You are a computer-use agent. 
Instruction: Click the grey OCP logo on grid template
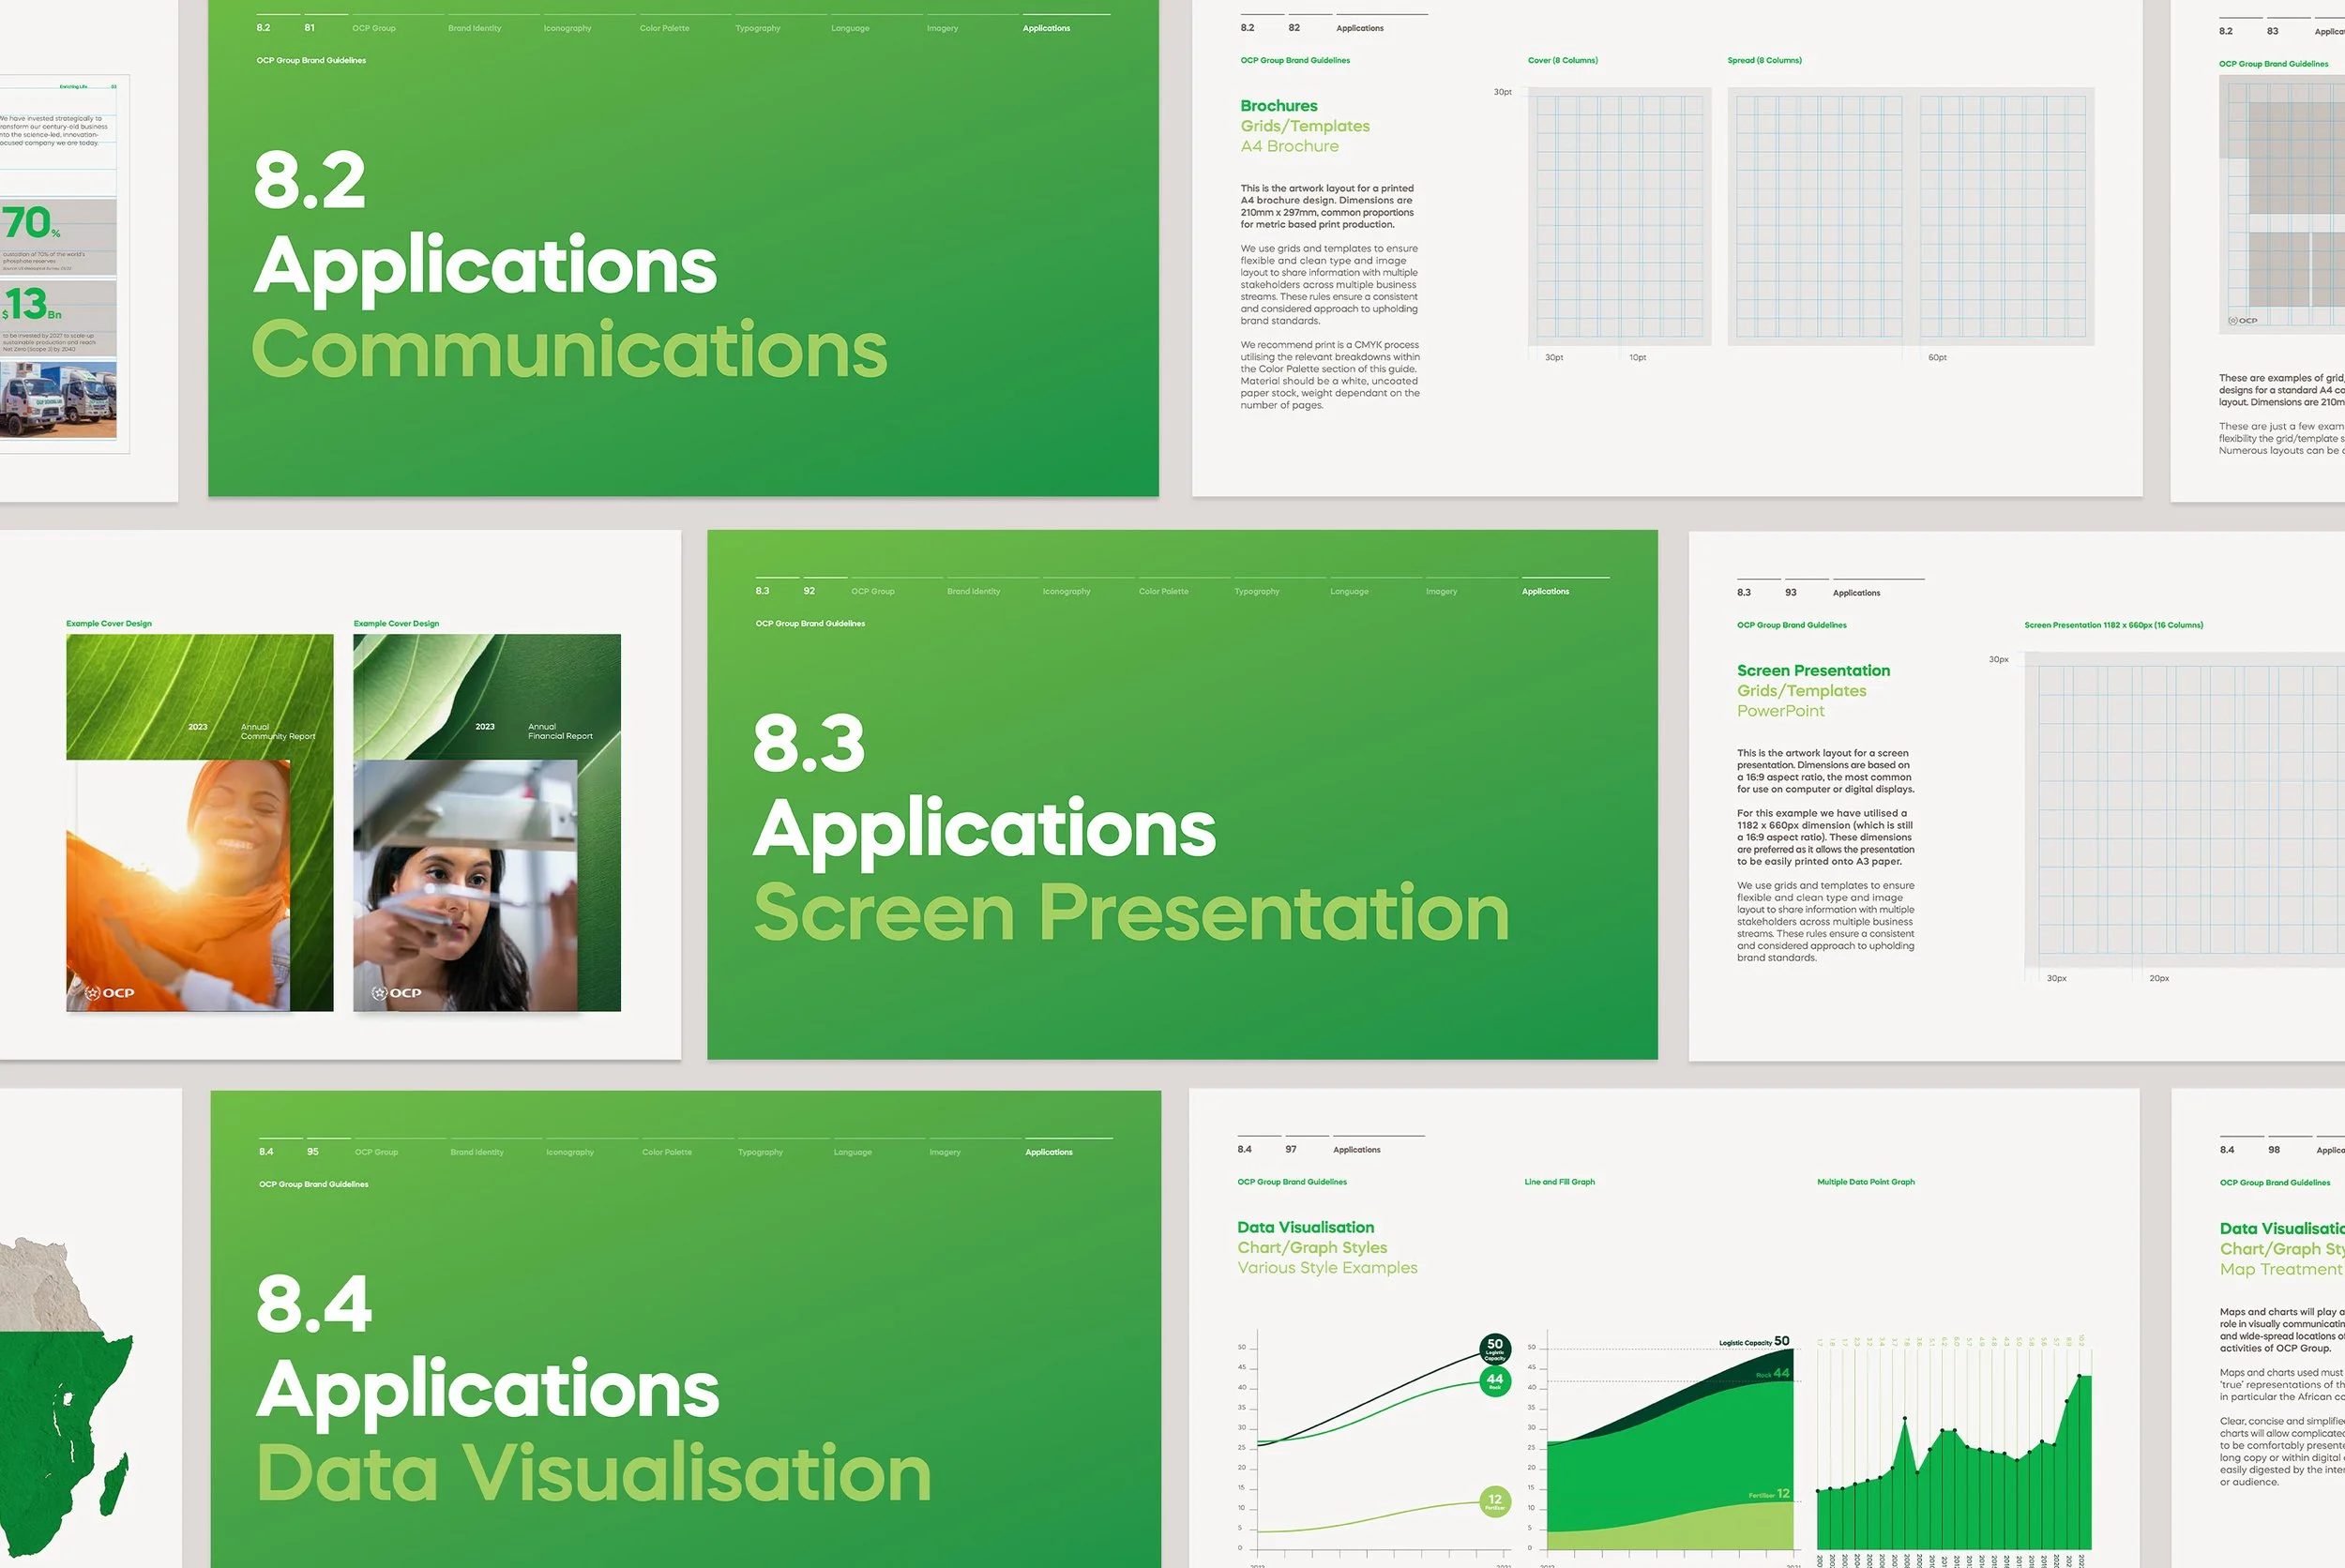(x=2243, y=321)
